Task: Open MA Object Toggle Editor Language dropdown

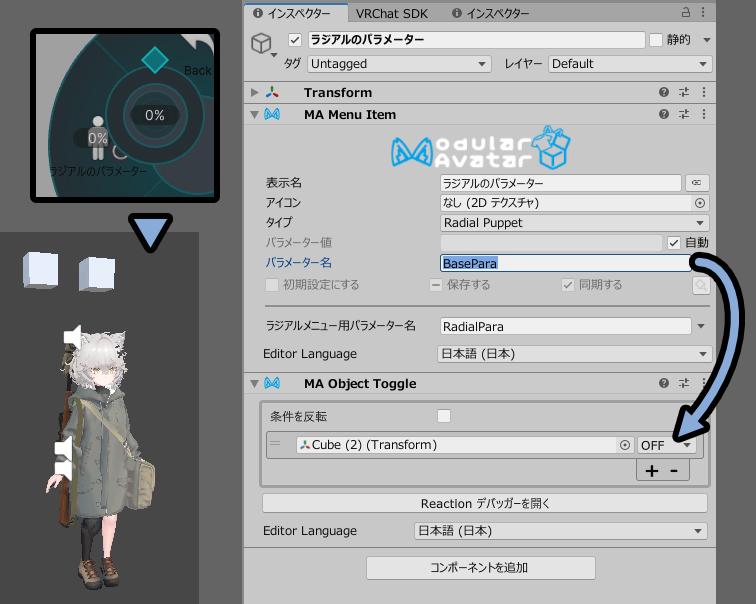Action: (561, 531)
